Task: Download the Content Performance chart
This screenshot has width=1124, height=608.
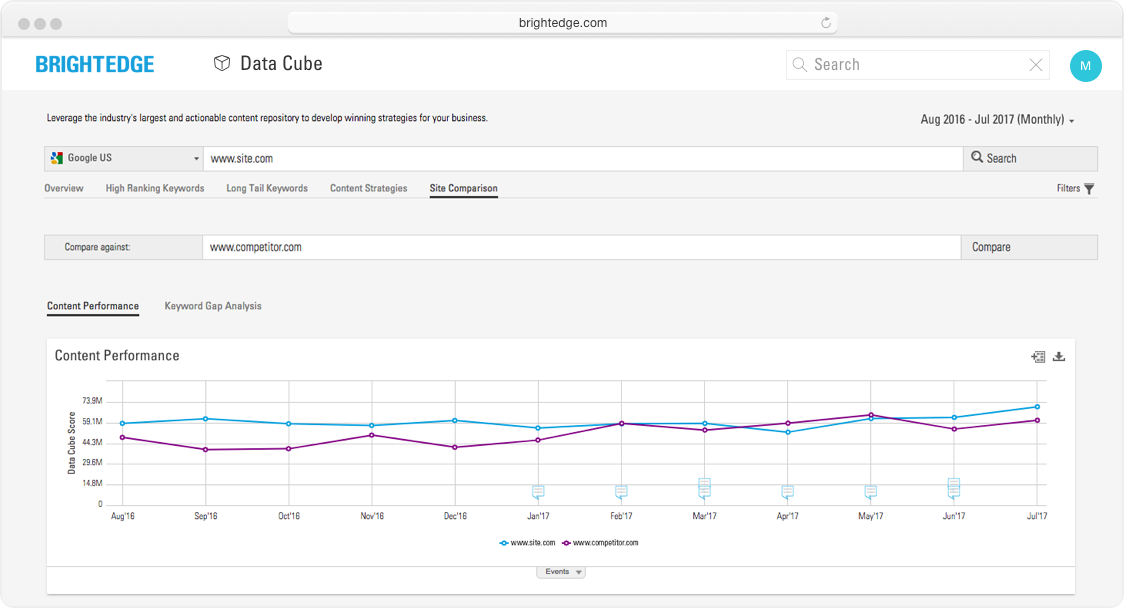Action: tap(1059, 357)
